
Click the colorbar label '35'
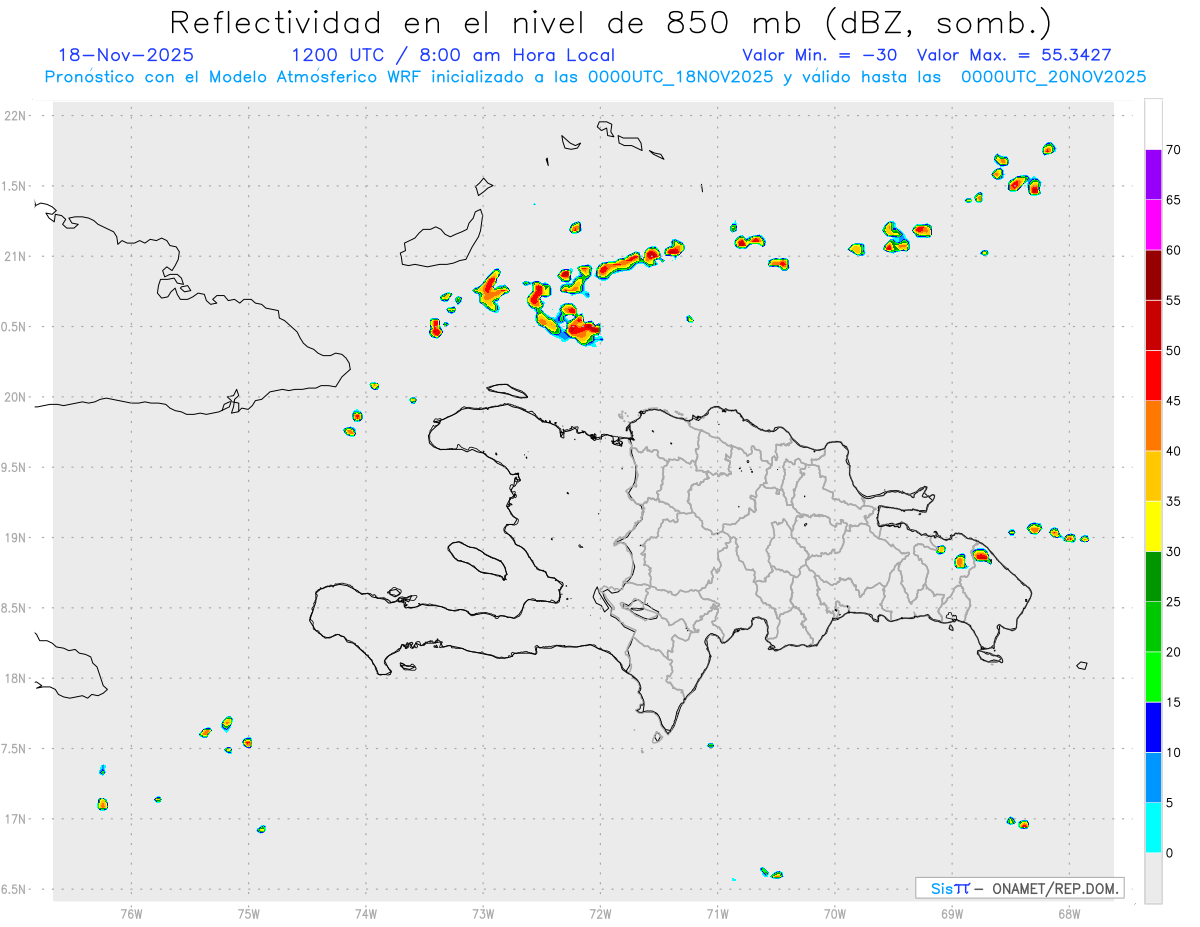[x=1173, y=501]
